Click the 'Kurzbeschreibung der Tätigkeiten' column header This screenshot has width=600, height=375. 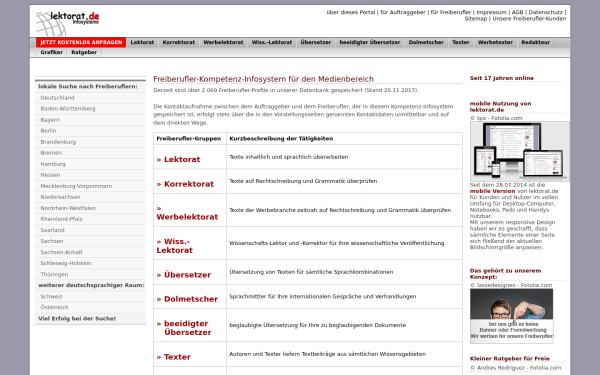(x=281, y=139)
